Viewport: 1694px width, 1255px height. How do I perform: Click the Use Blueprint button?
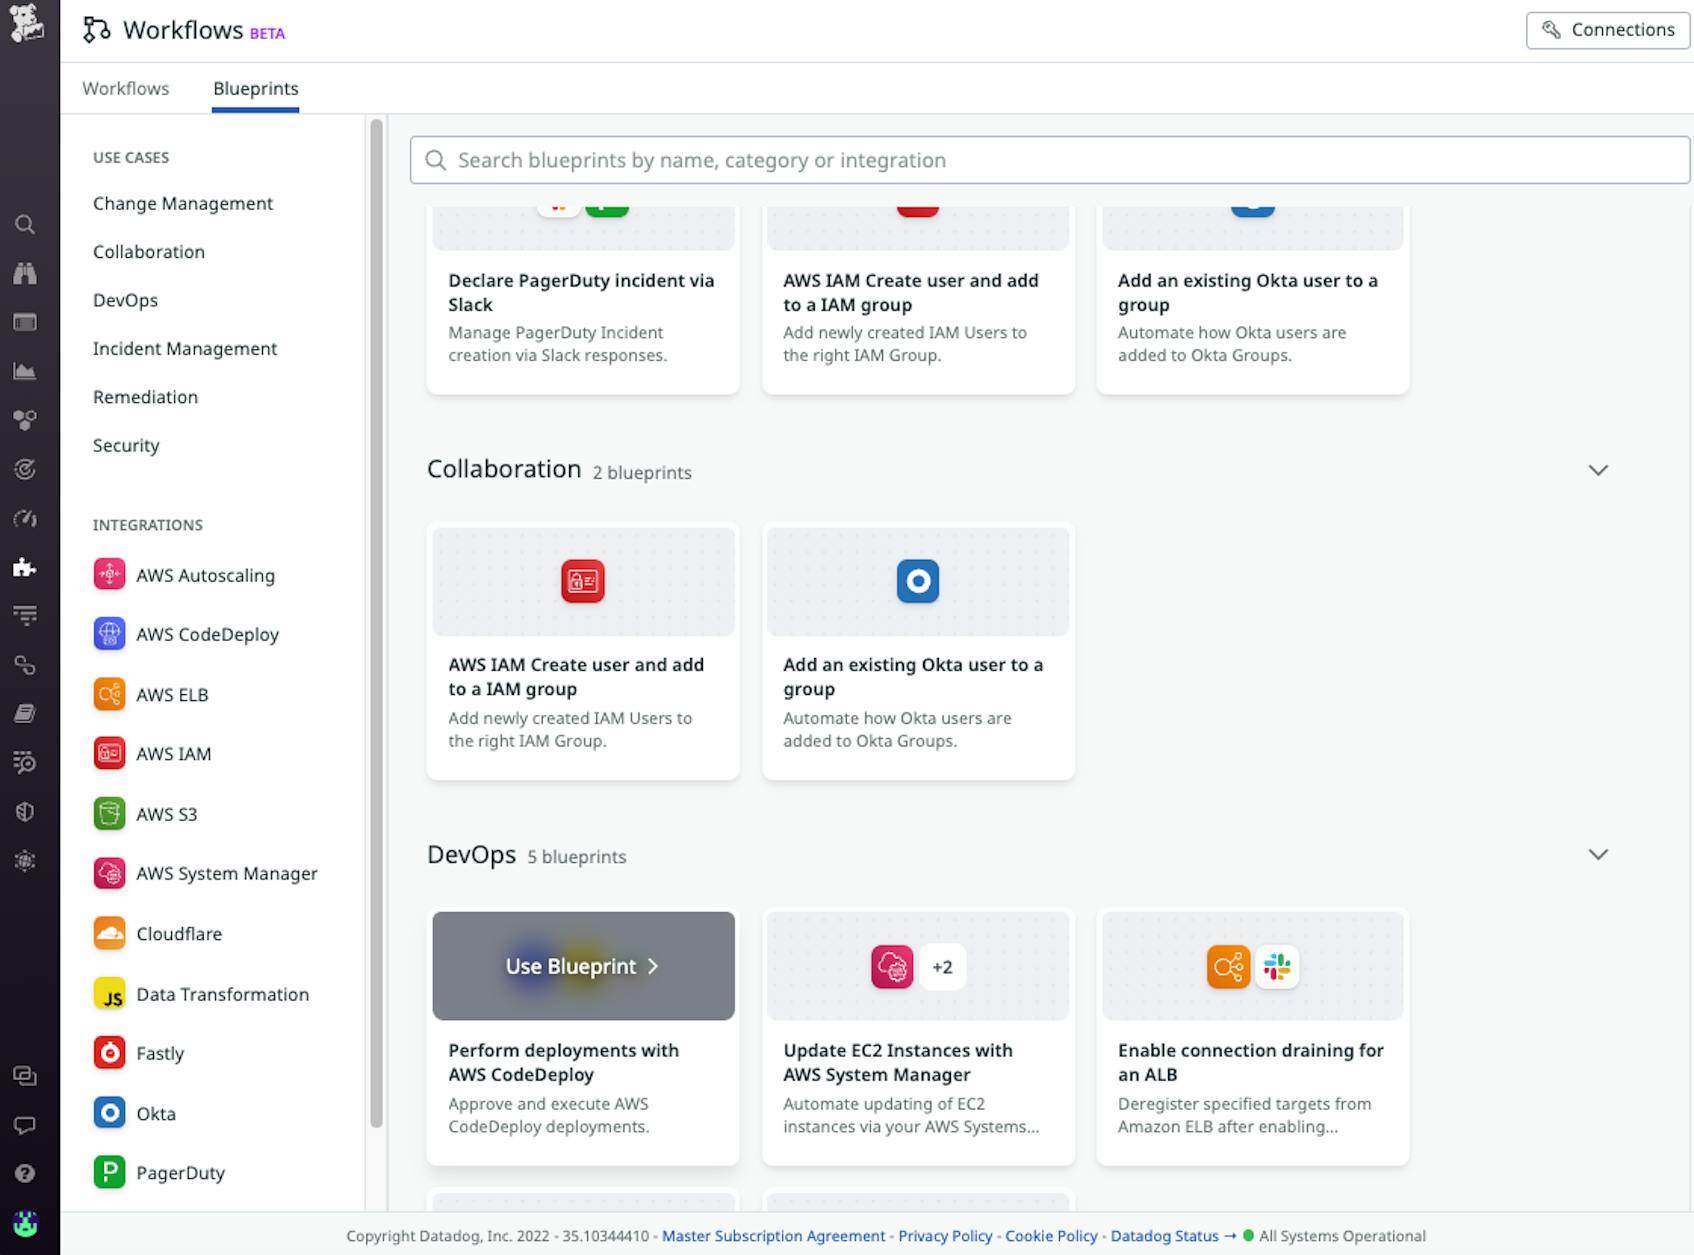(582, 966)
